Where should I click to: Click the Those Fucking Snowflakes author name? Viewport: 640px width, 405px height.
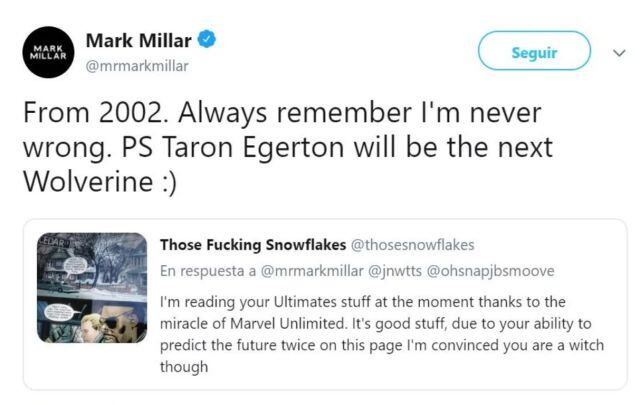[251, 245]
